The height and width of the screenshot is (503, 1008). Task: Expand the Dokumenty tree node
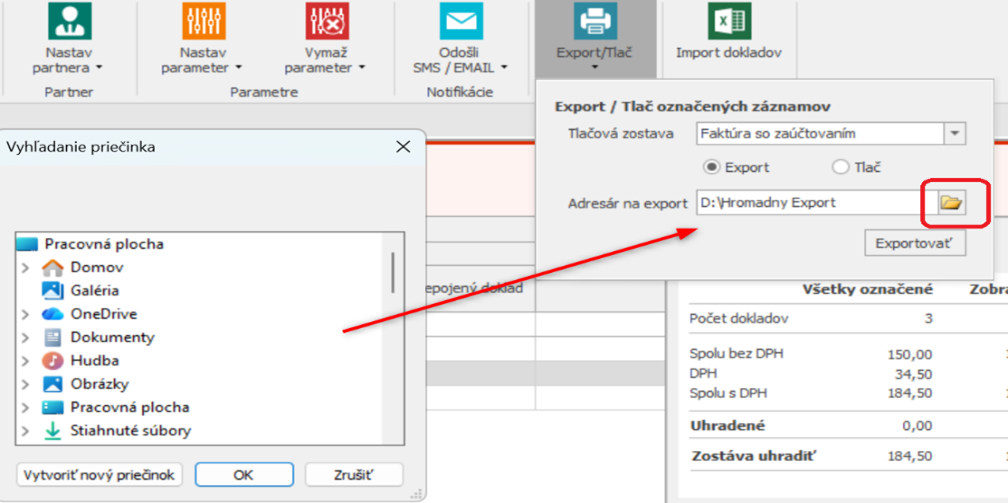pos(26,338)
